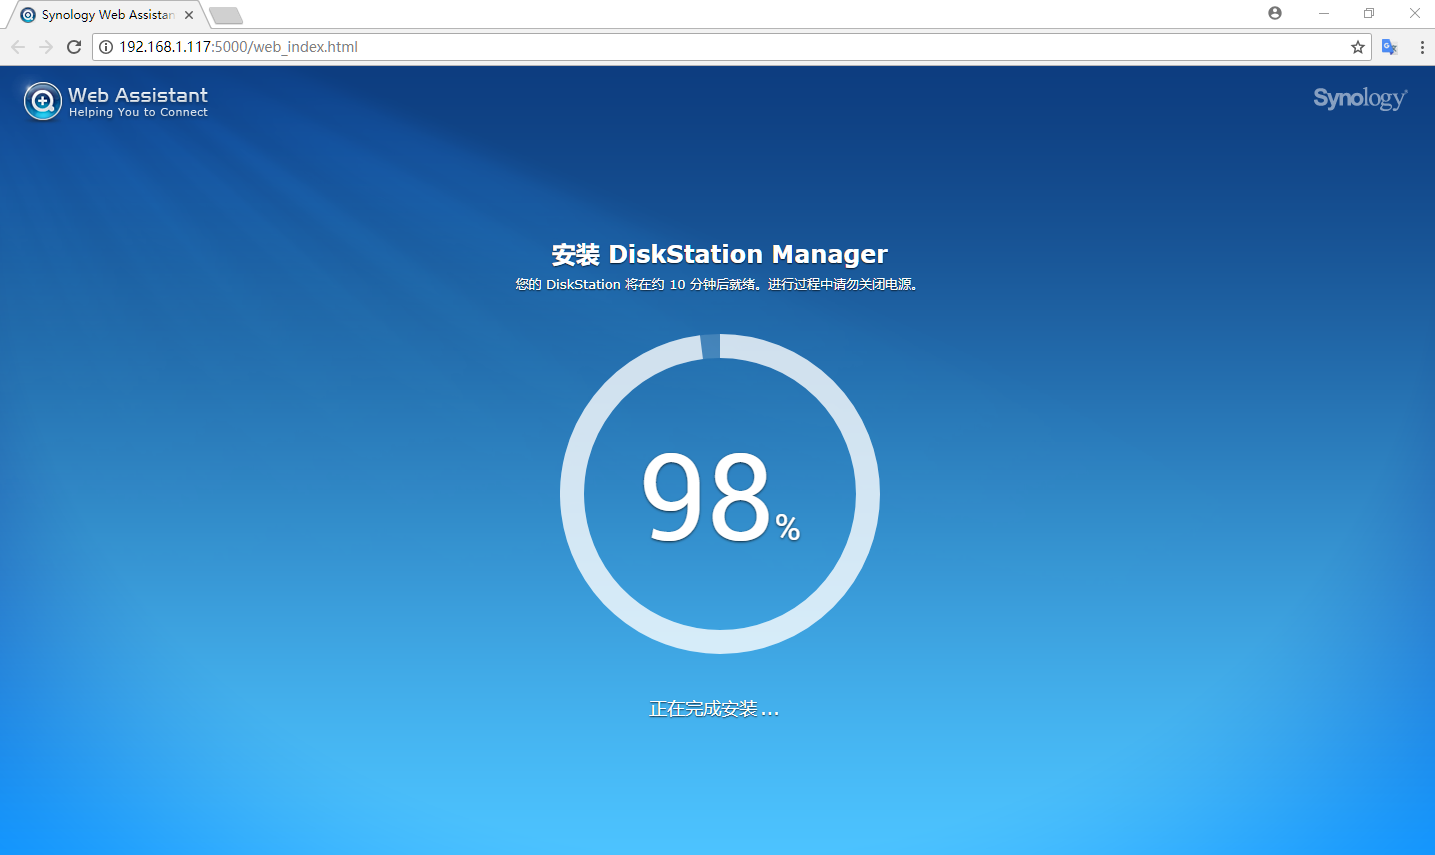Screen dimensions: 1435x855
Task: Click the browser back arrow
Action: pyautogui.click(x=18, y=47)
